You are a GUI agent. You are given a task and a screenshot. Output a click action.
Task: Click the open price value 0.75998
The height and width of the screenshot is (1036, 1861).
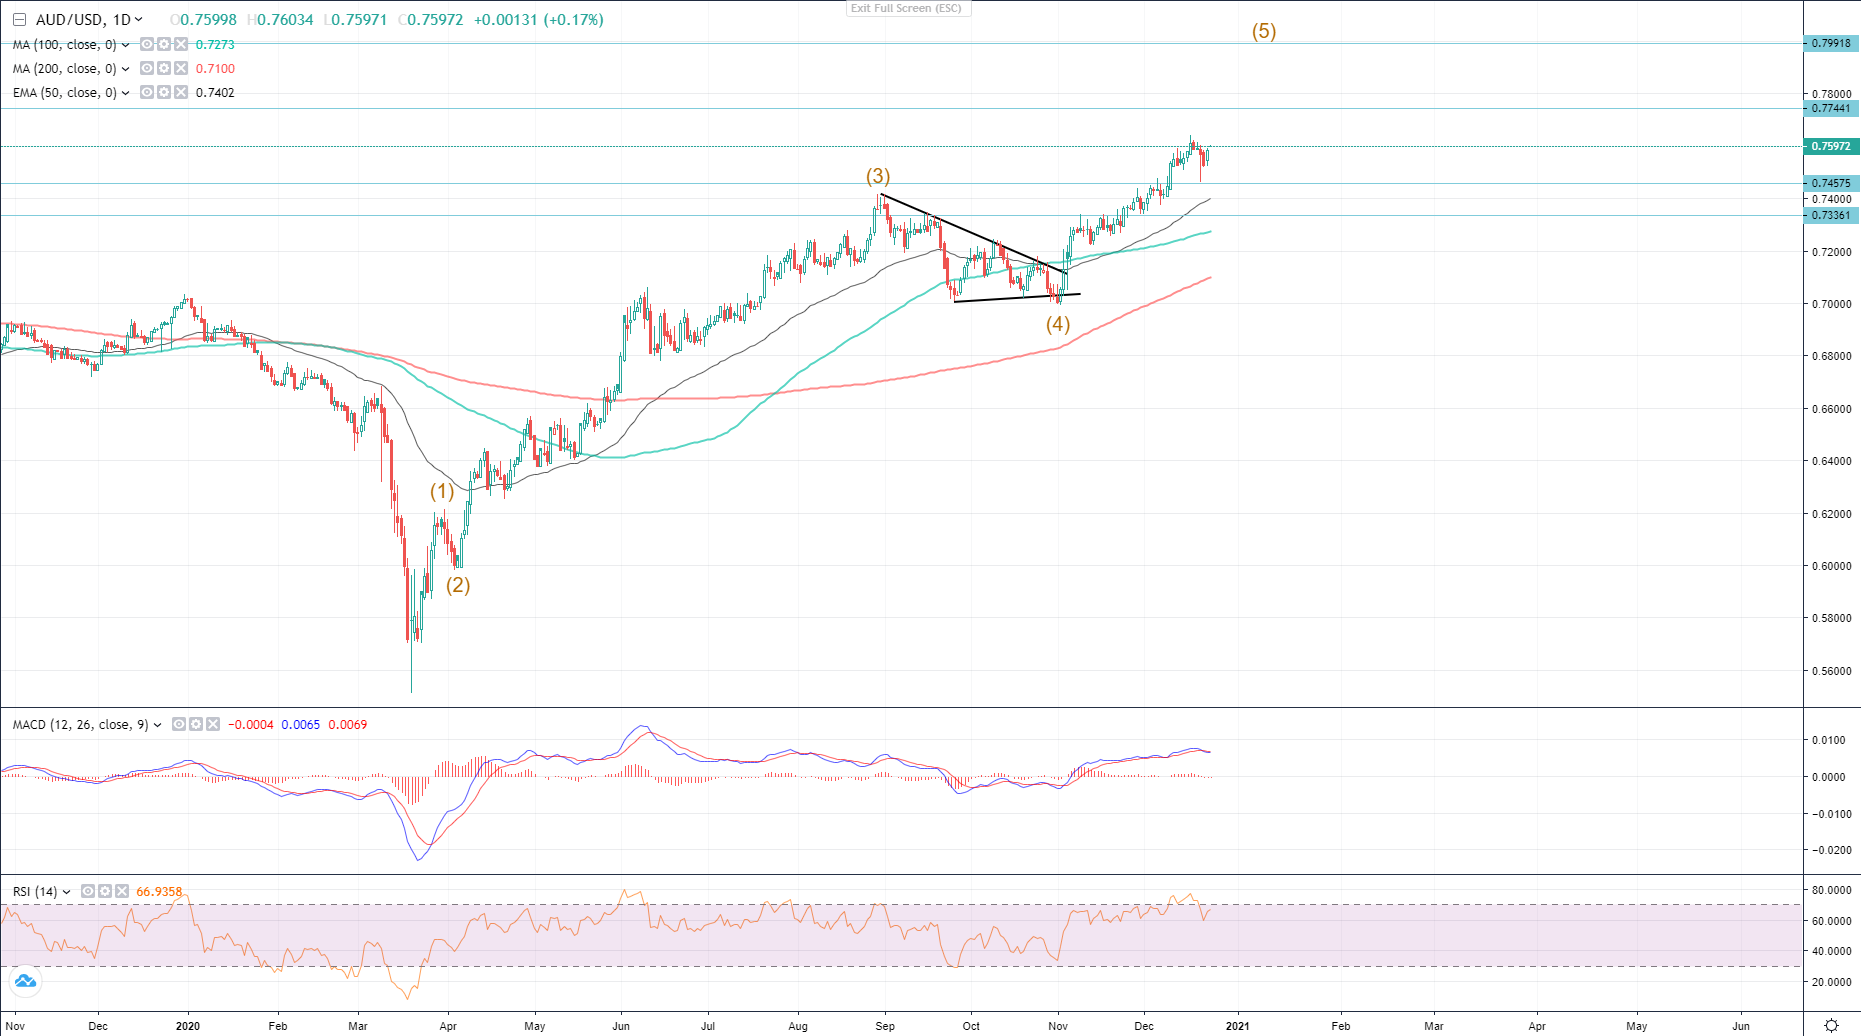208,20
